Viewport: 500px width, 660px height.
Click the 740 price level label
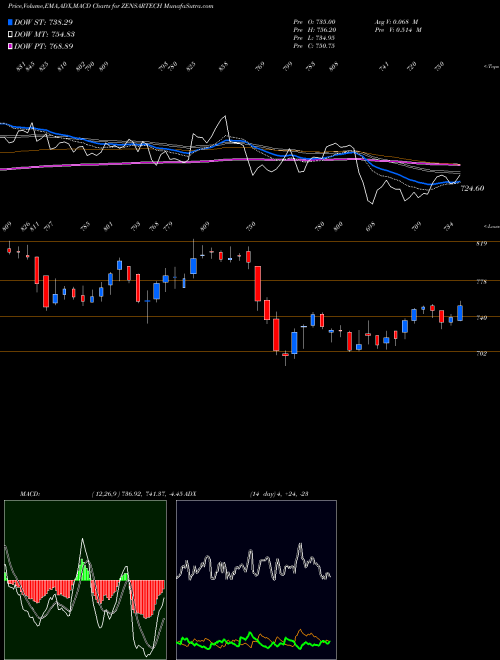482,318
